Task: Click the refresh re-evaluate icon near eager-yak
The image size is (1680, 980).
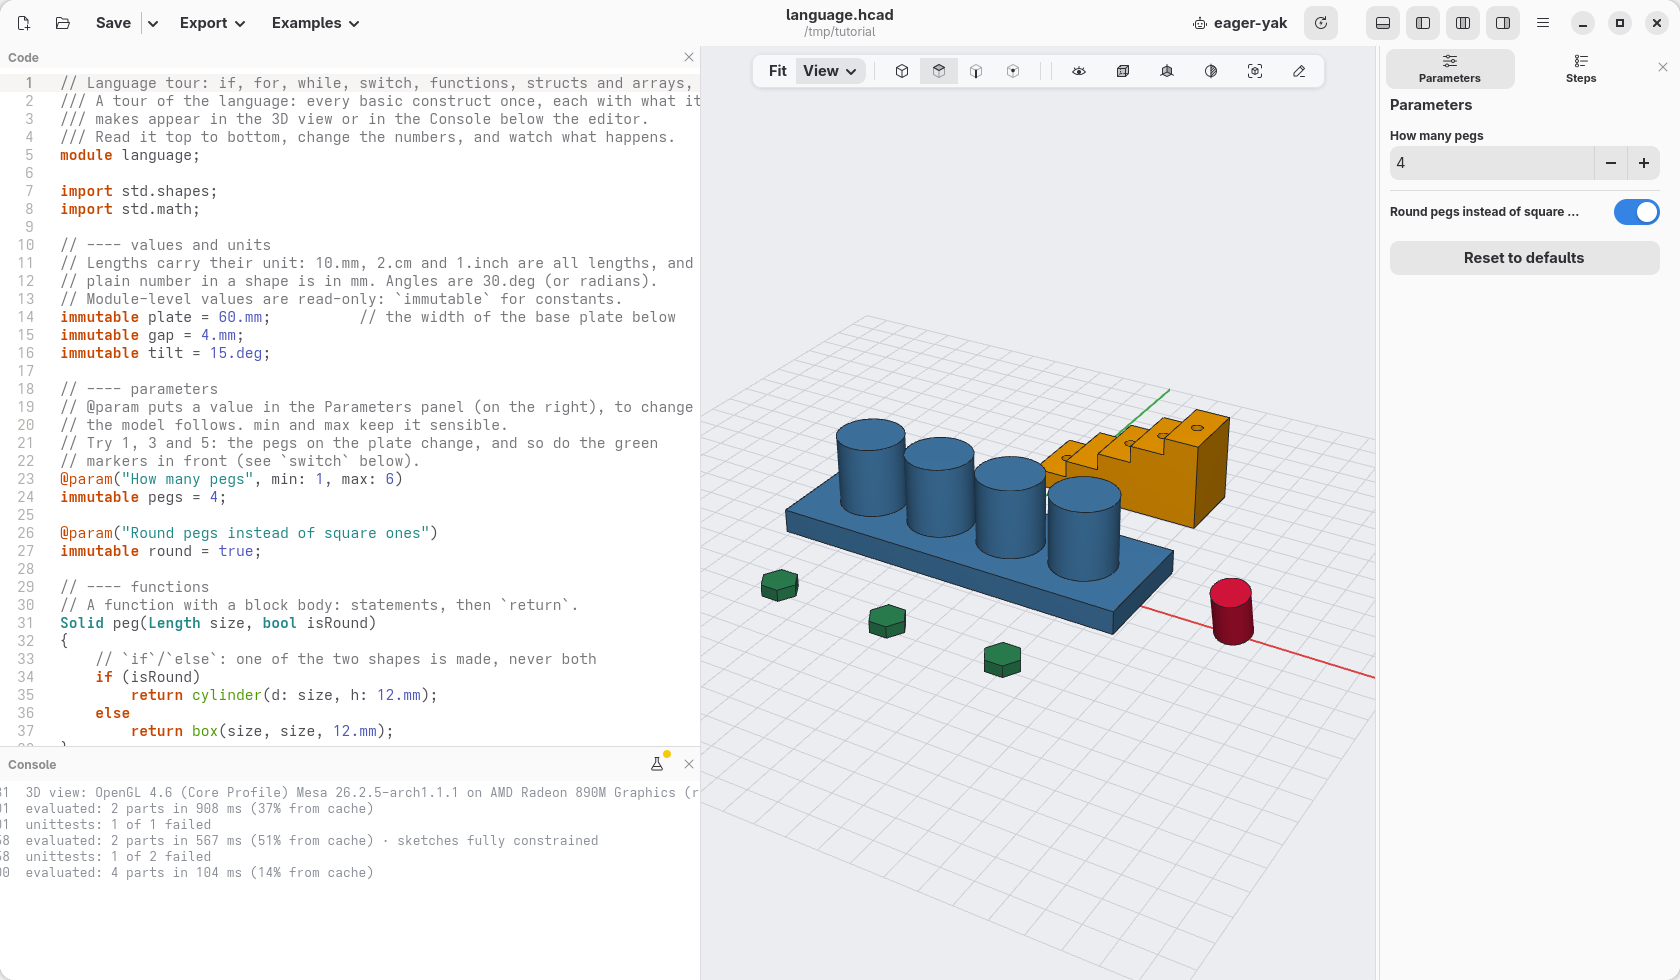Action: click(x=1321, y=23)
